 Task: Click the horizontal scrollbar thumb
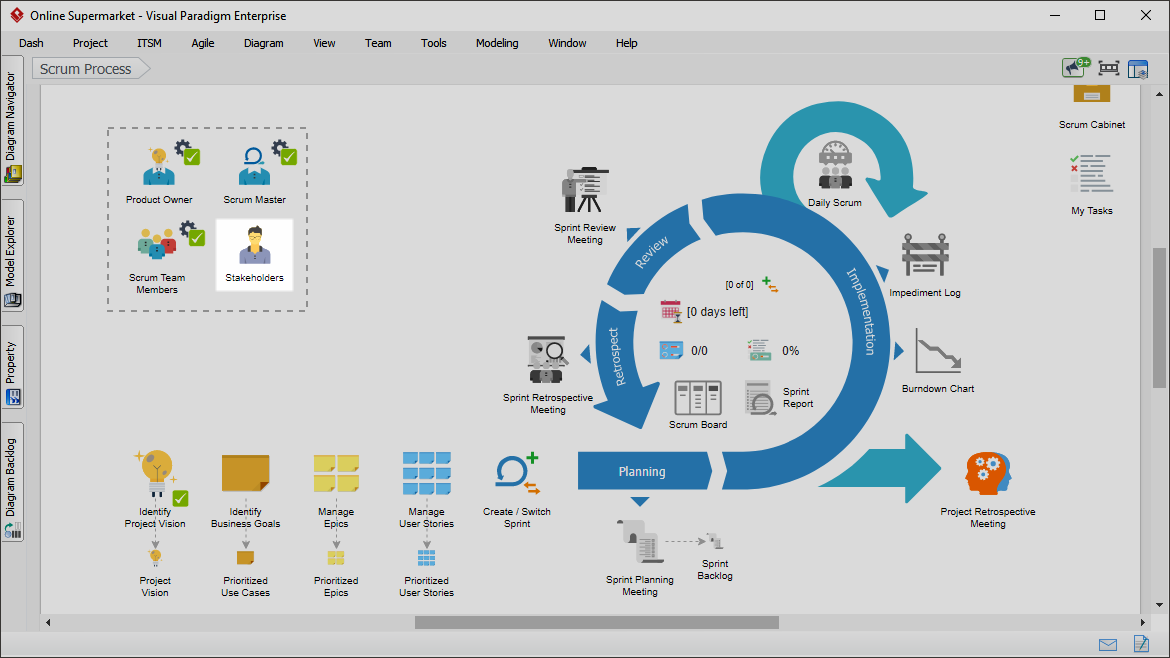(x=596, y=622)
